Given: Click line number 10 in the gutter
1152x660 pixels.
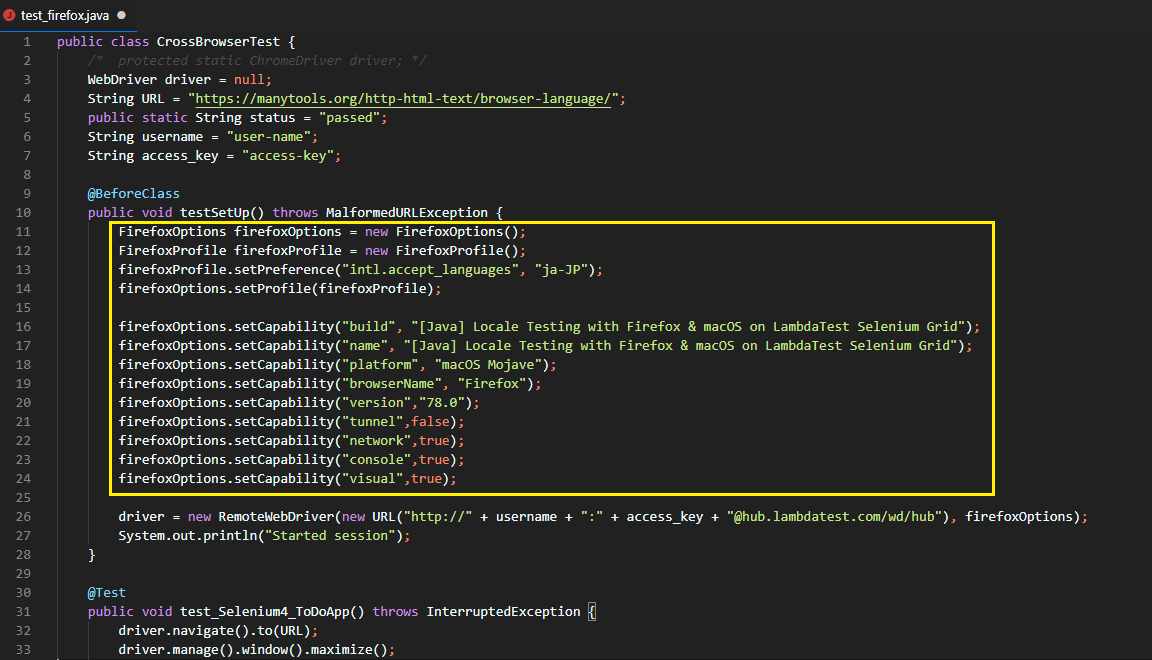Looking at the screenshot, I should pyautogui.click(x=23, y=213).
